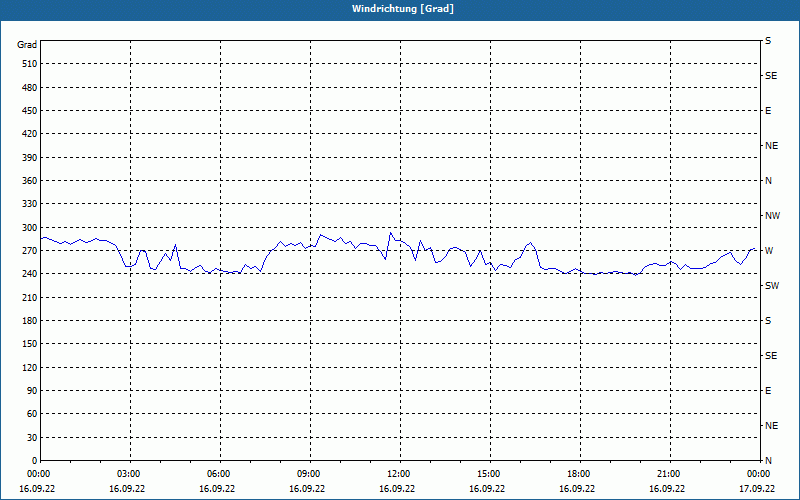Click the SW compass direction label
Viewport: 800px width, 500px height.
(x=772, y=286)
